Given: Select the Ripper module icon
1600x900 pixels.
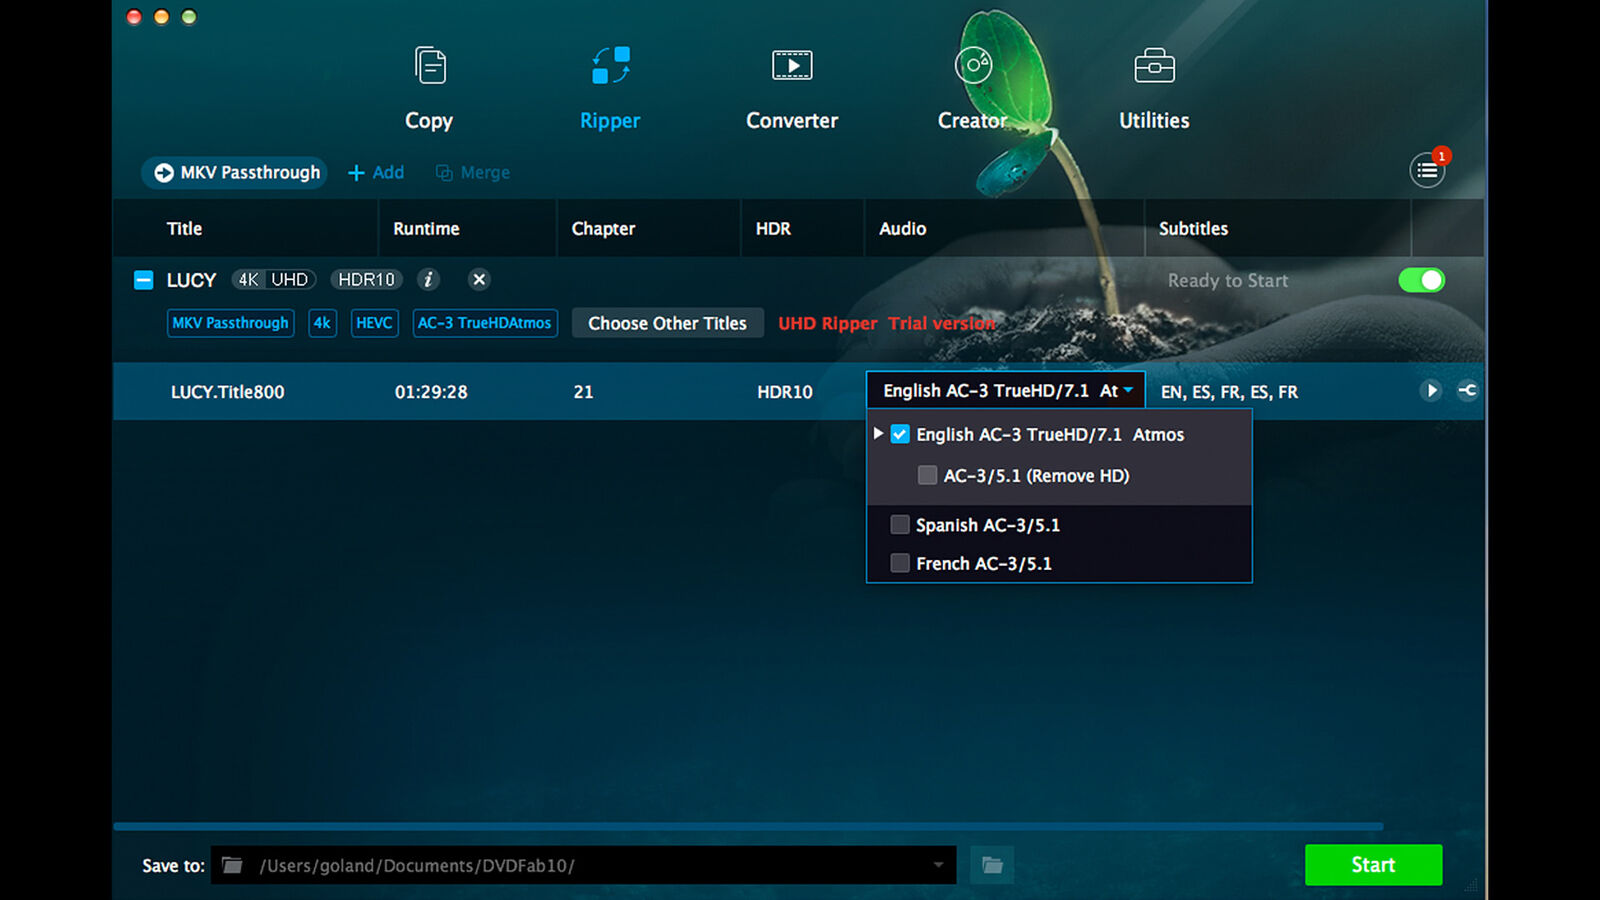Looking at the screenshot, I should (610, 65).
